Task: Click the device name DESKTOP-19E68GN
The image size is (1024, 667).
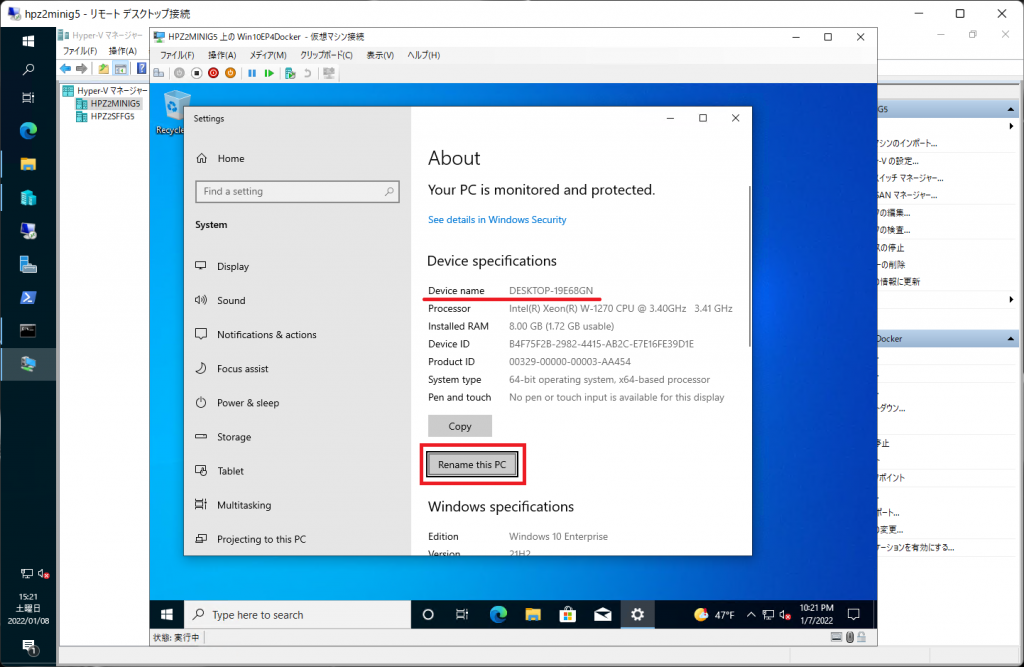Action: point(551,291)
